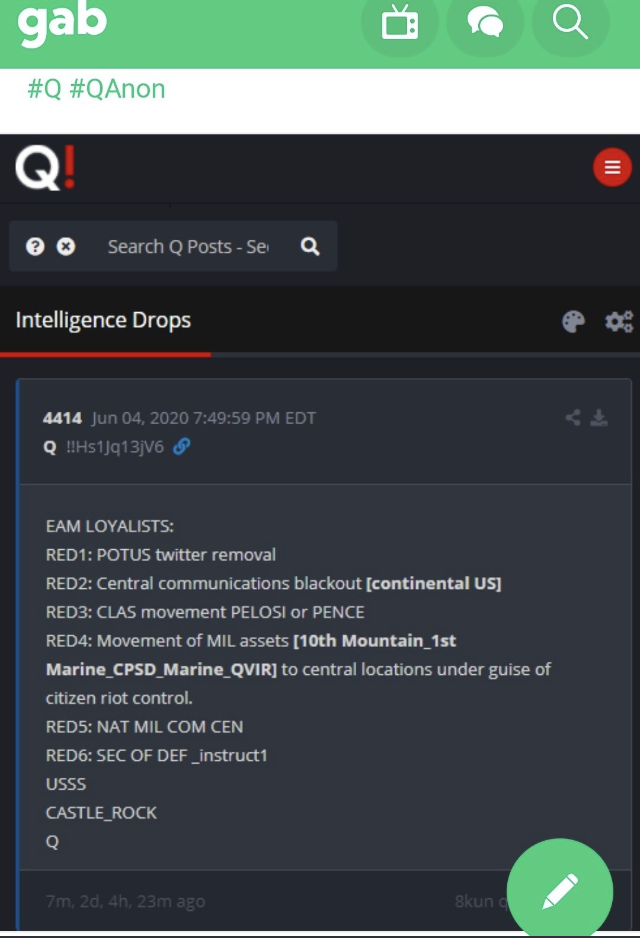Screen dimensions: 640x938
Task: Click the 'RED1: POTUS twitter removal' line
Action: click(161, 555)
